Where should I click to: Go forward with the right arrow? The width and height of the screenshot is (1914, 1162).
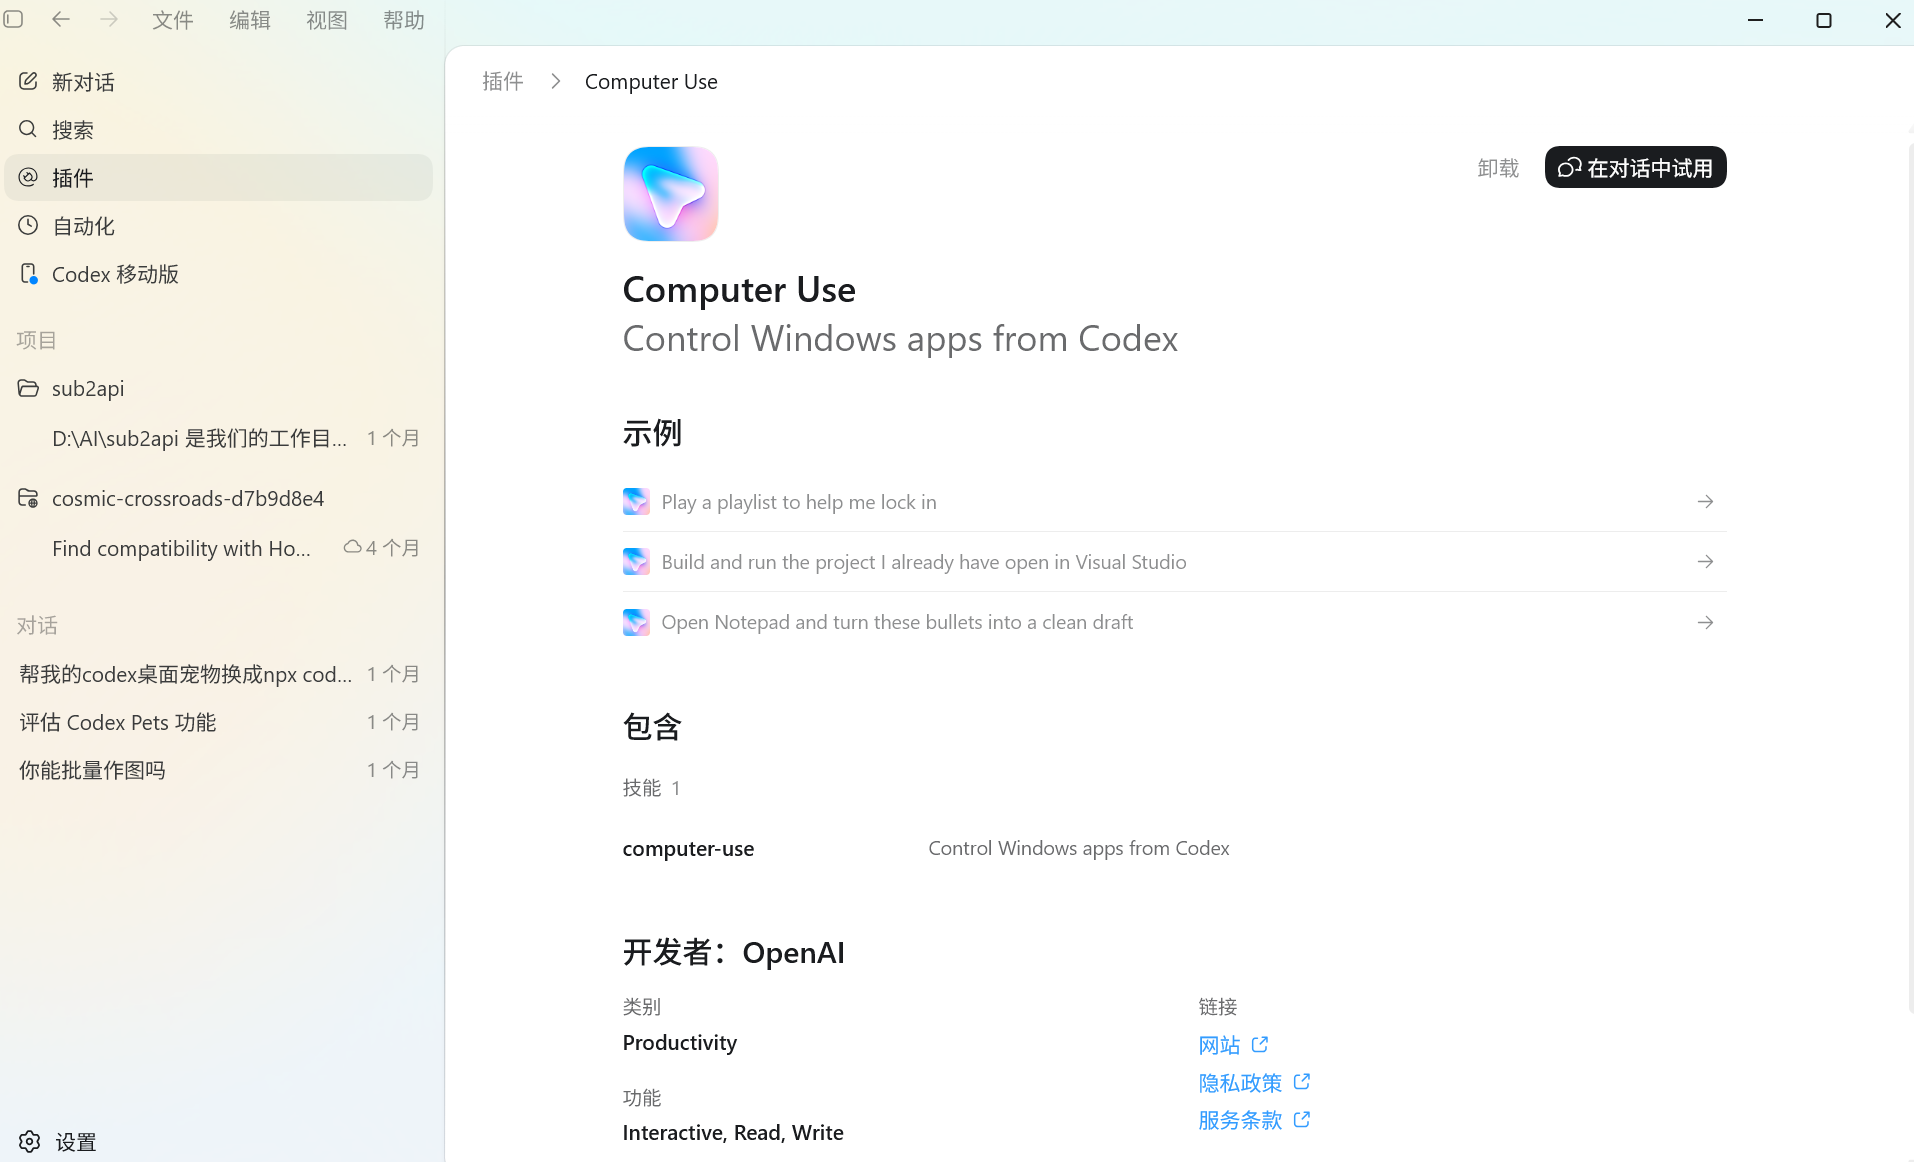pyautogui.click(x=109, y=19)
